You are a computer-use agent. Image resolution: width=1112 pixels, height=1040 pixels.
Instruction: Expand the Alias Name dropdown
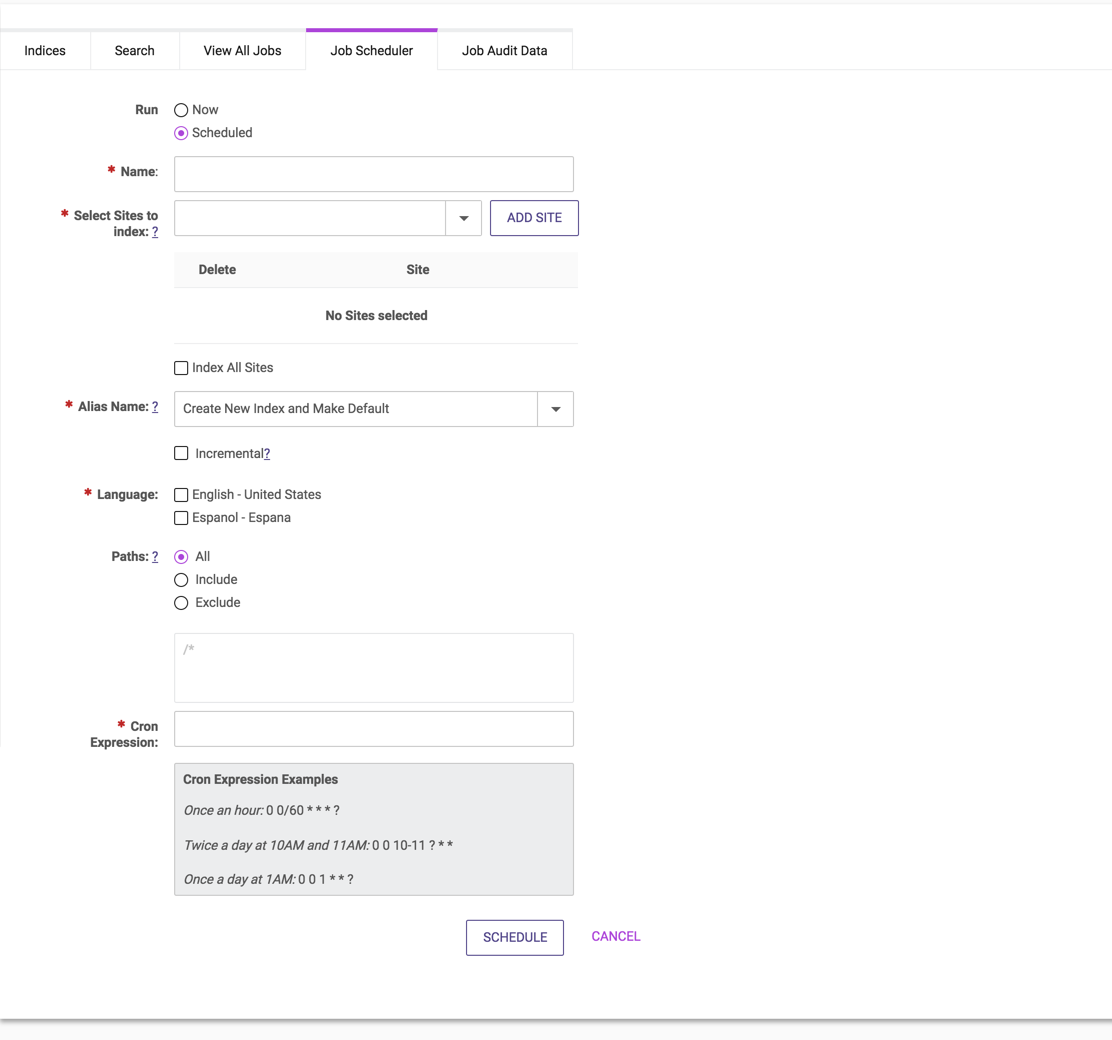555,408
